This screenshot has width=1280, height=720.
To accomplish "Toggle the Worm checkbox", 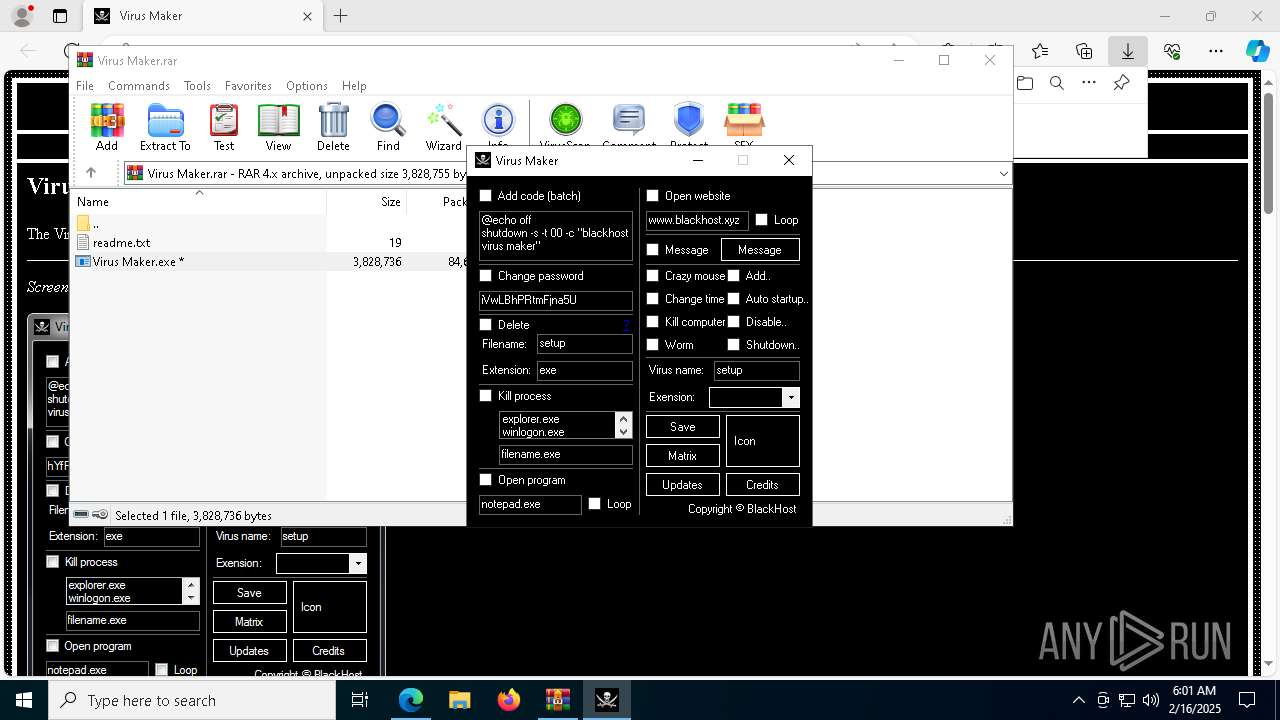I will [x=653, y=345].
